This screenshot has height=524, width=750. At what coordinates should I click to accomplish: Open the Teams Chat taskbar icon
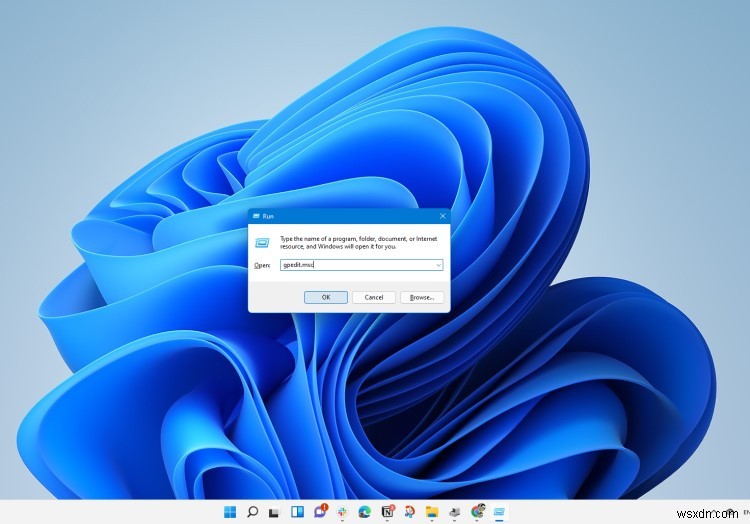320,512
